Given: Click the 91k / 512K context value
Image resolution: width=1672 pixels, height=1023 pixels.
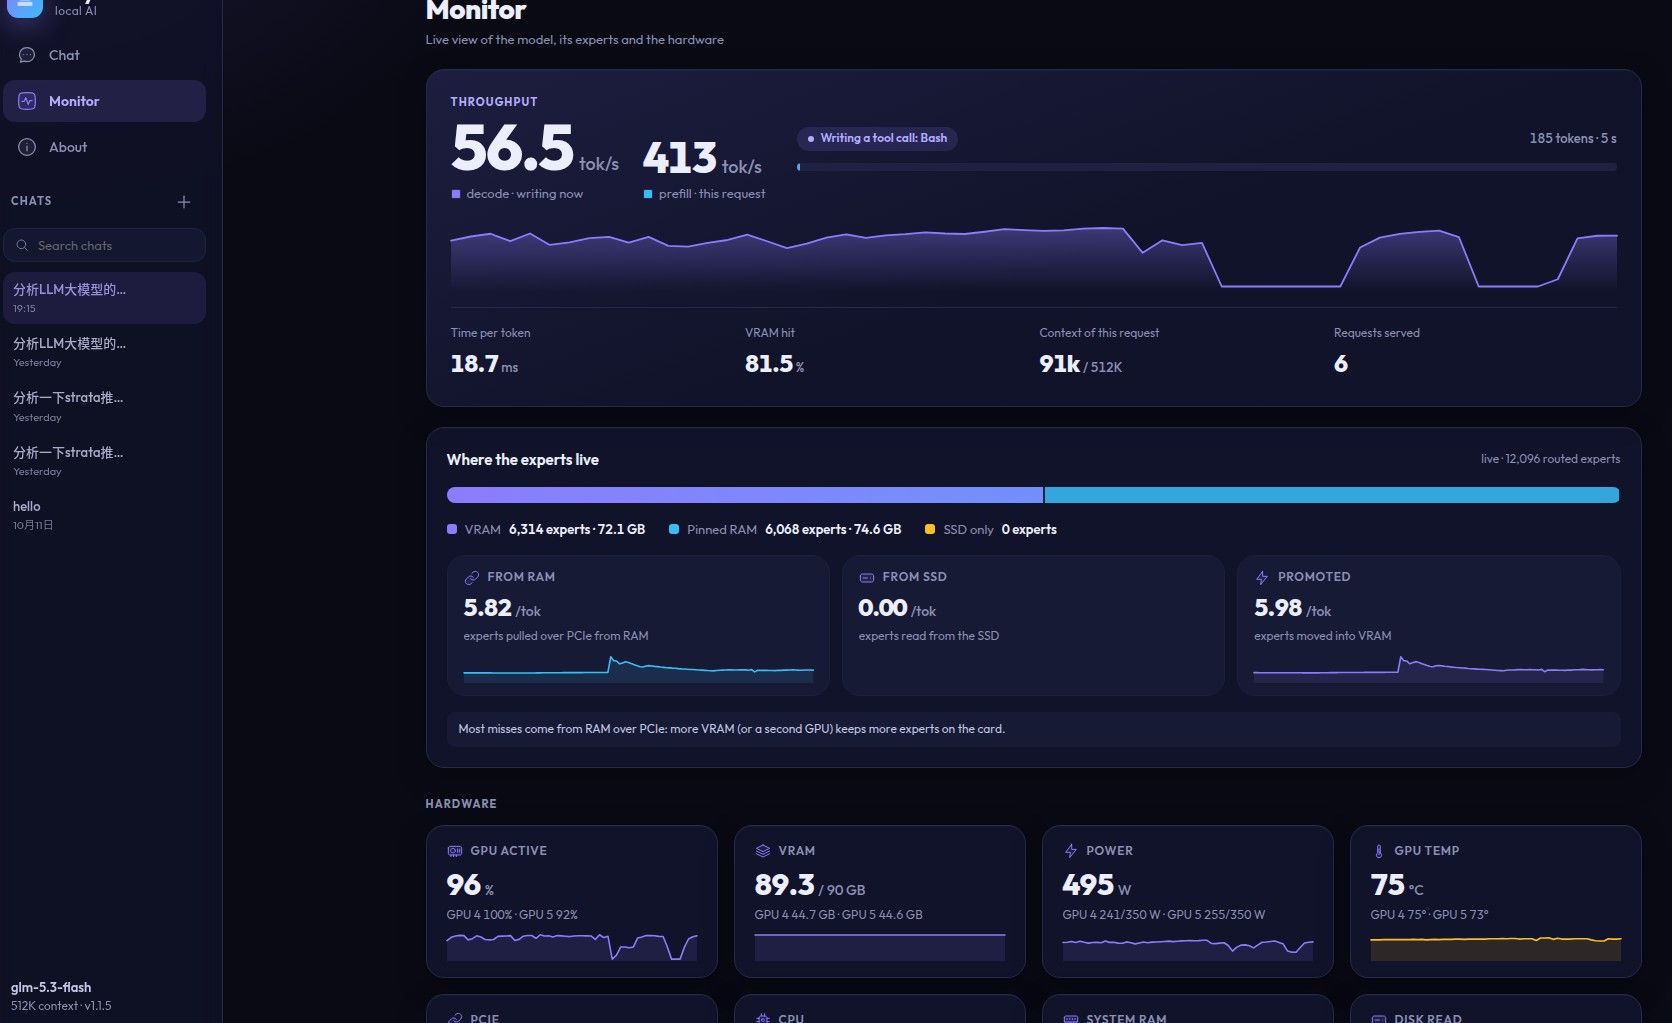Looking at the screenshot, I should pos(1080,364).
